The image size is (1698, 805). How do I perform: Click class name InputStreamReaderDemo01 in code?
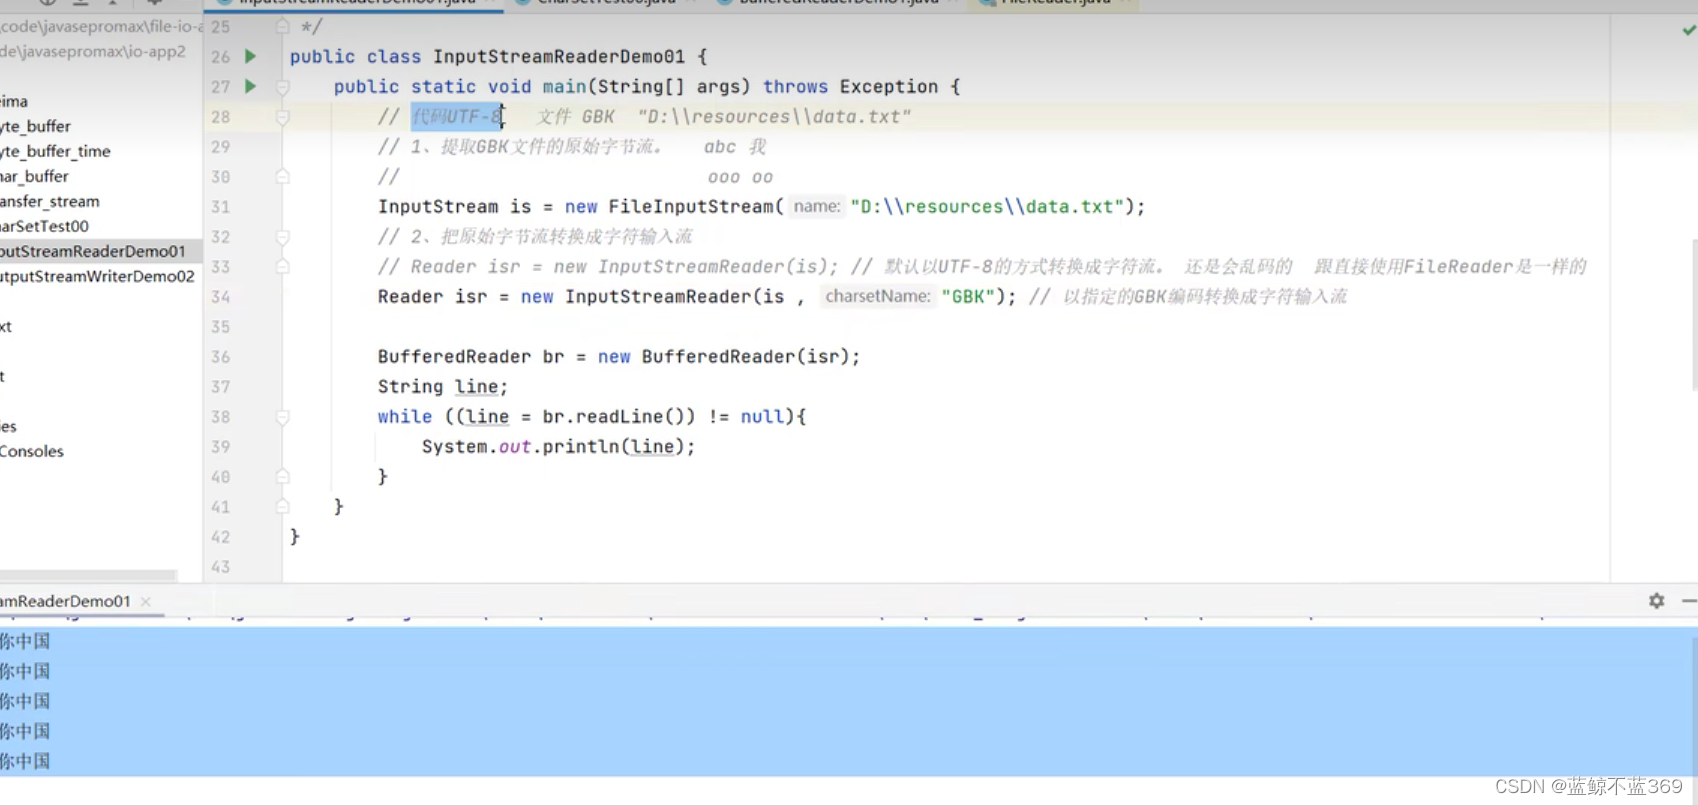tap(559, 57)
